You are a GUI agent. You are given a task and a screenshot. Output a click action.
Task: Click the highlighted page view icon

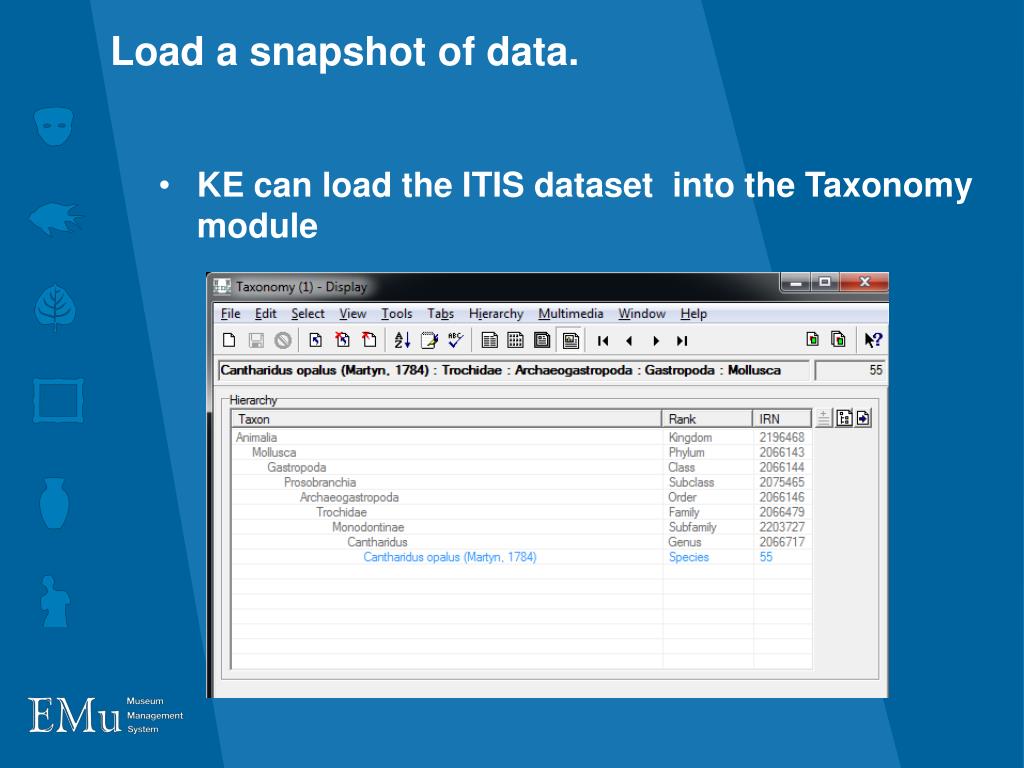point(571,340)
